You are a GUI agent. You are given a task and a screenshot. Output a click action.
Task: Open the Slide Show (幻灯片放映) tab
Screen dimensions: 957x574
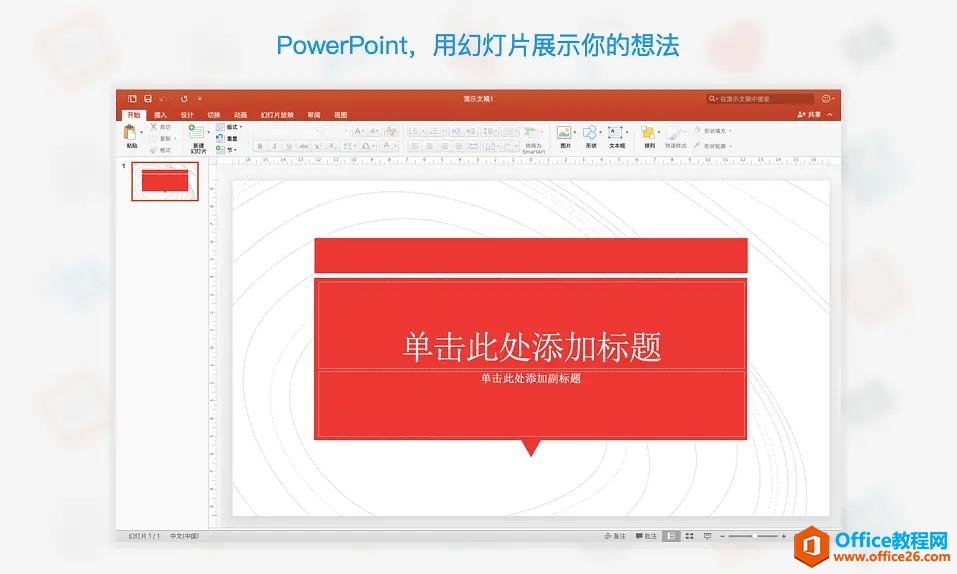(277, 115)
